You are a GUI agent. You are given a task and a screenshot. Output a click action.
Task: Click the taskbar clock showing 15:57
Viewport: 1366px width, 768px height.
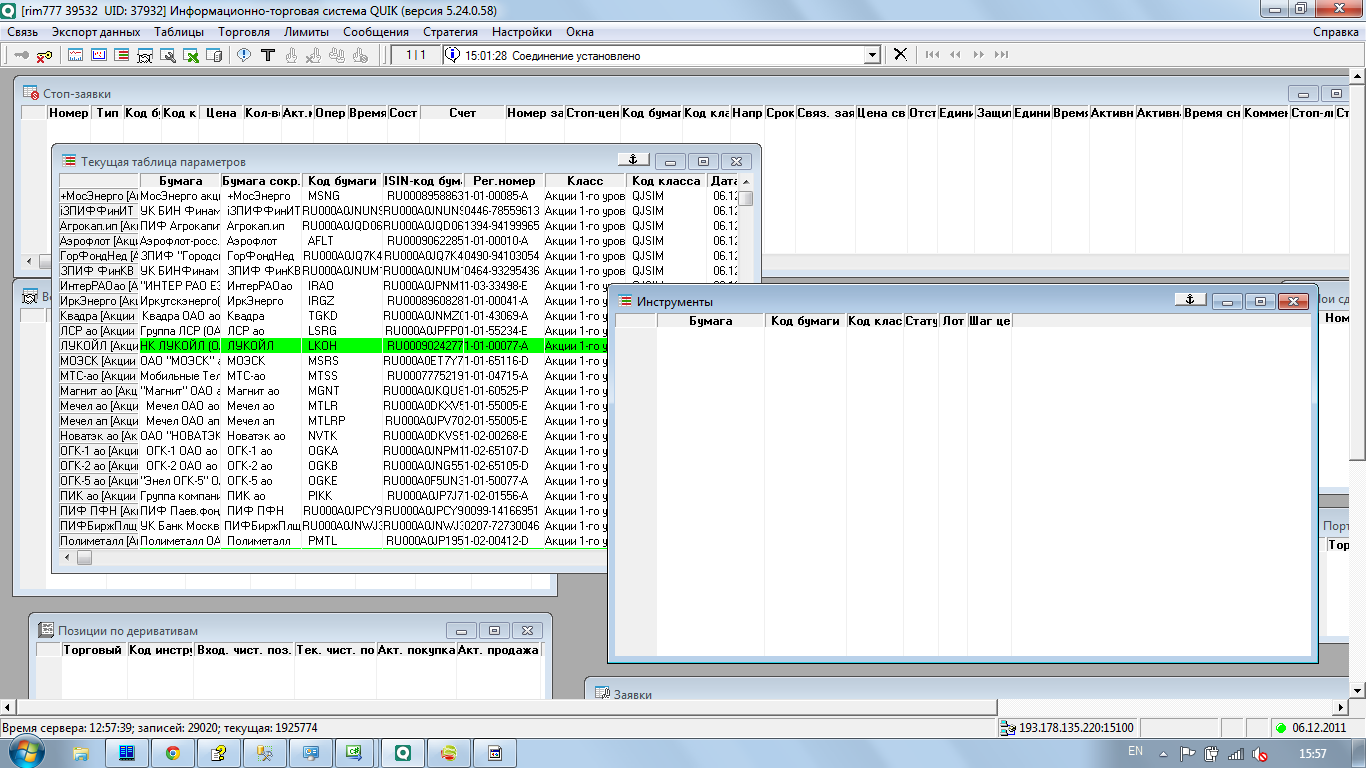click(x=1312, y=752)
